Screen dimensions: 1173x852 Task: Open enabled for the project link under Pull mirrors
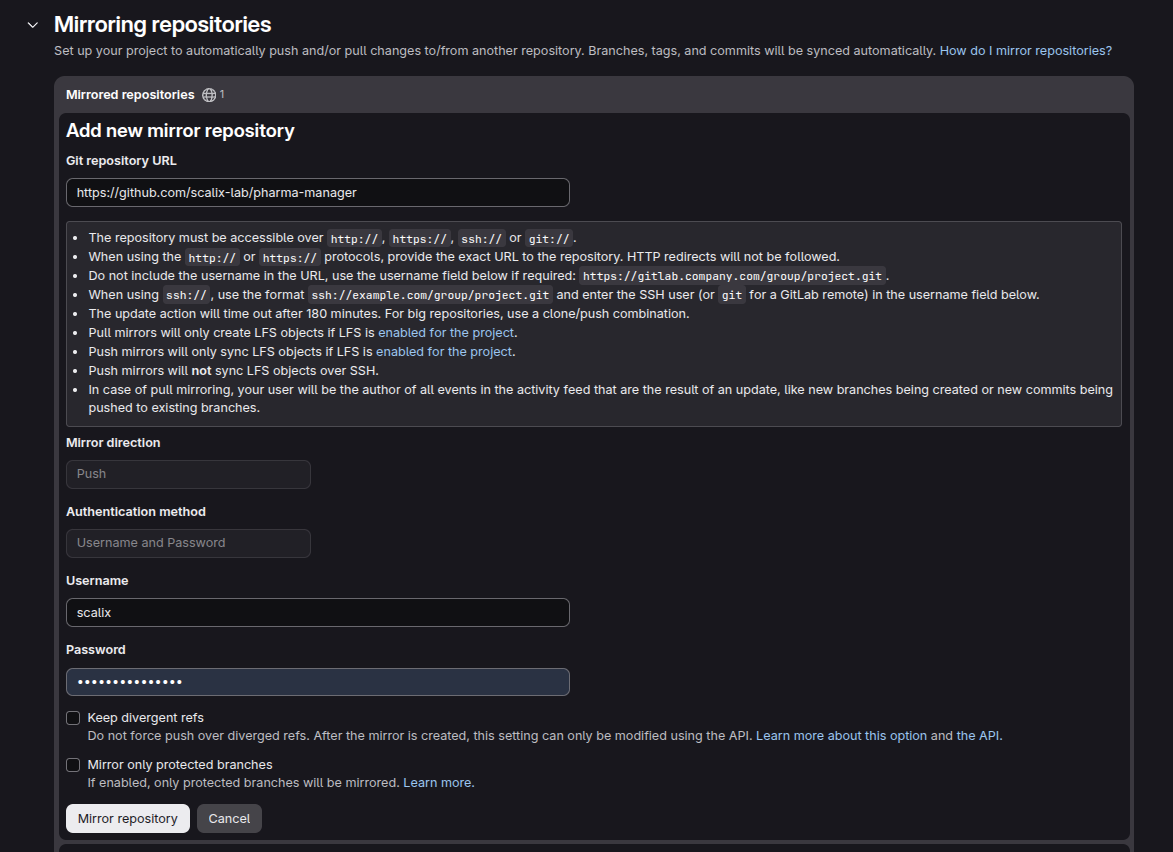point(446,333)
